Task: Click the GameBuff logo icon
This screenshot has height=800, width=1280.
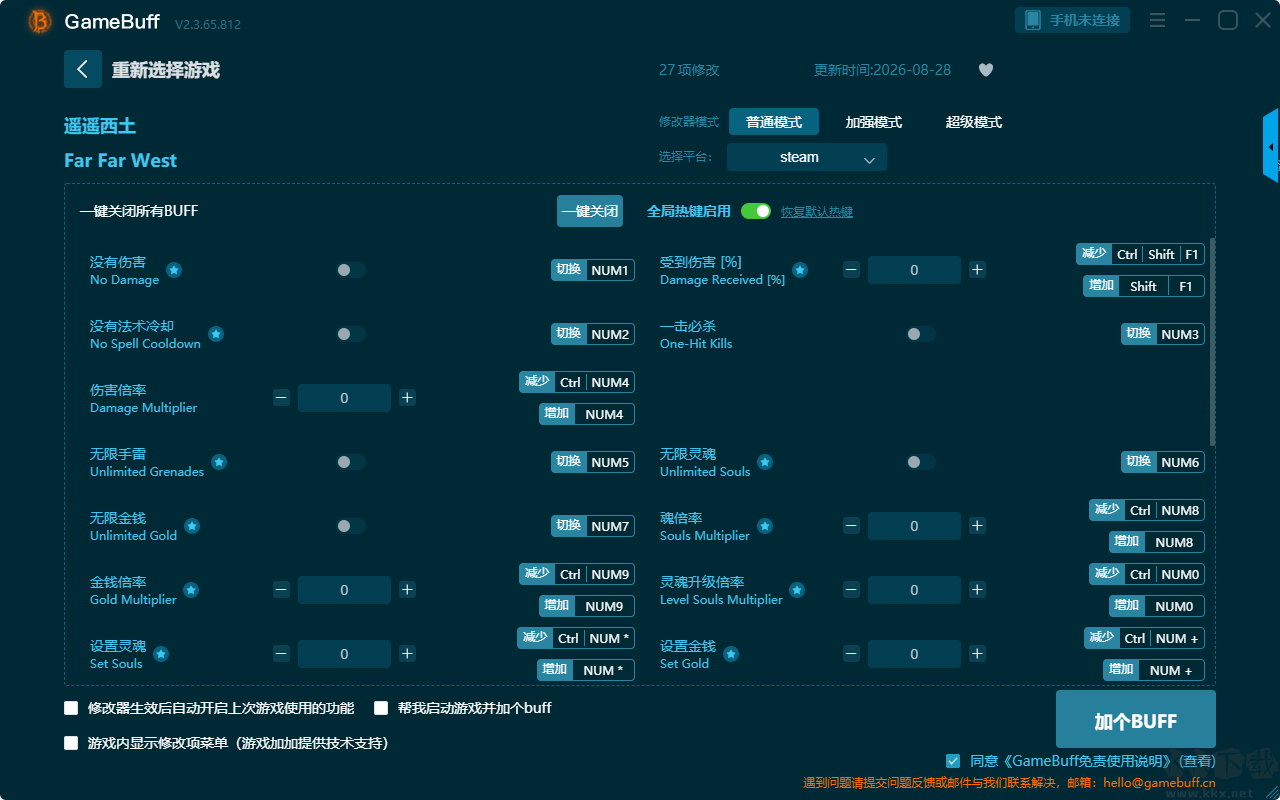Action: 40,21
